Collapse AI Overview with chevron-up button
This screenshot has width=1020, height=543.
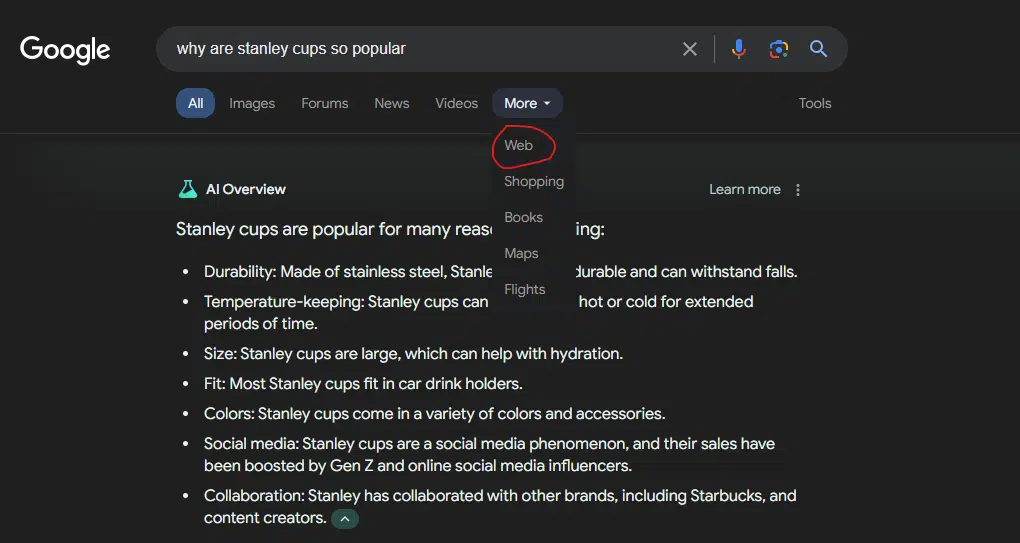coord(345,519)
